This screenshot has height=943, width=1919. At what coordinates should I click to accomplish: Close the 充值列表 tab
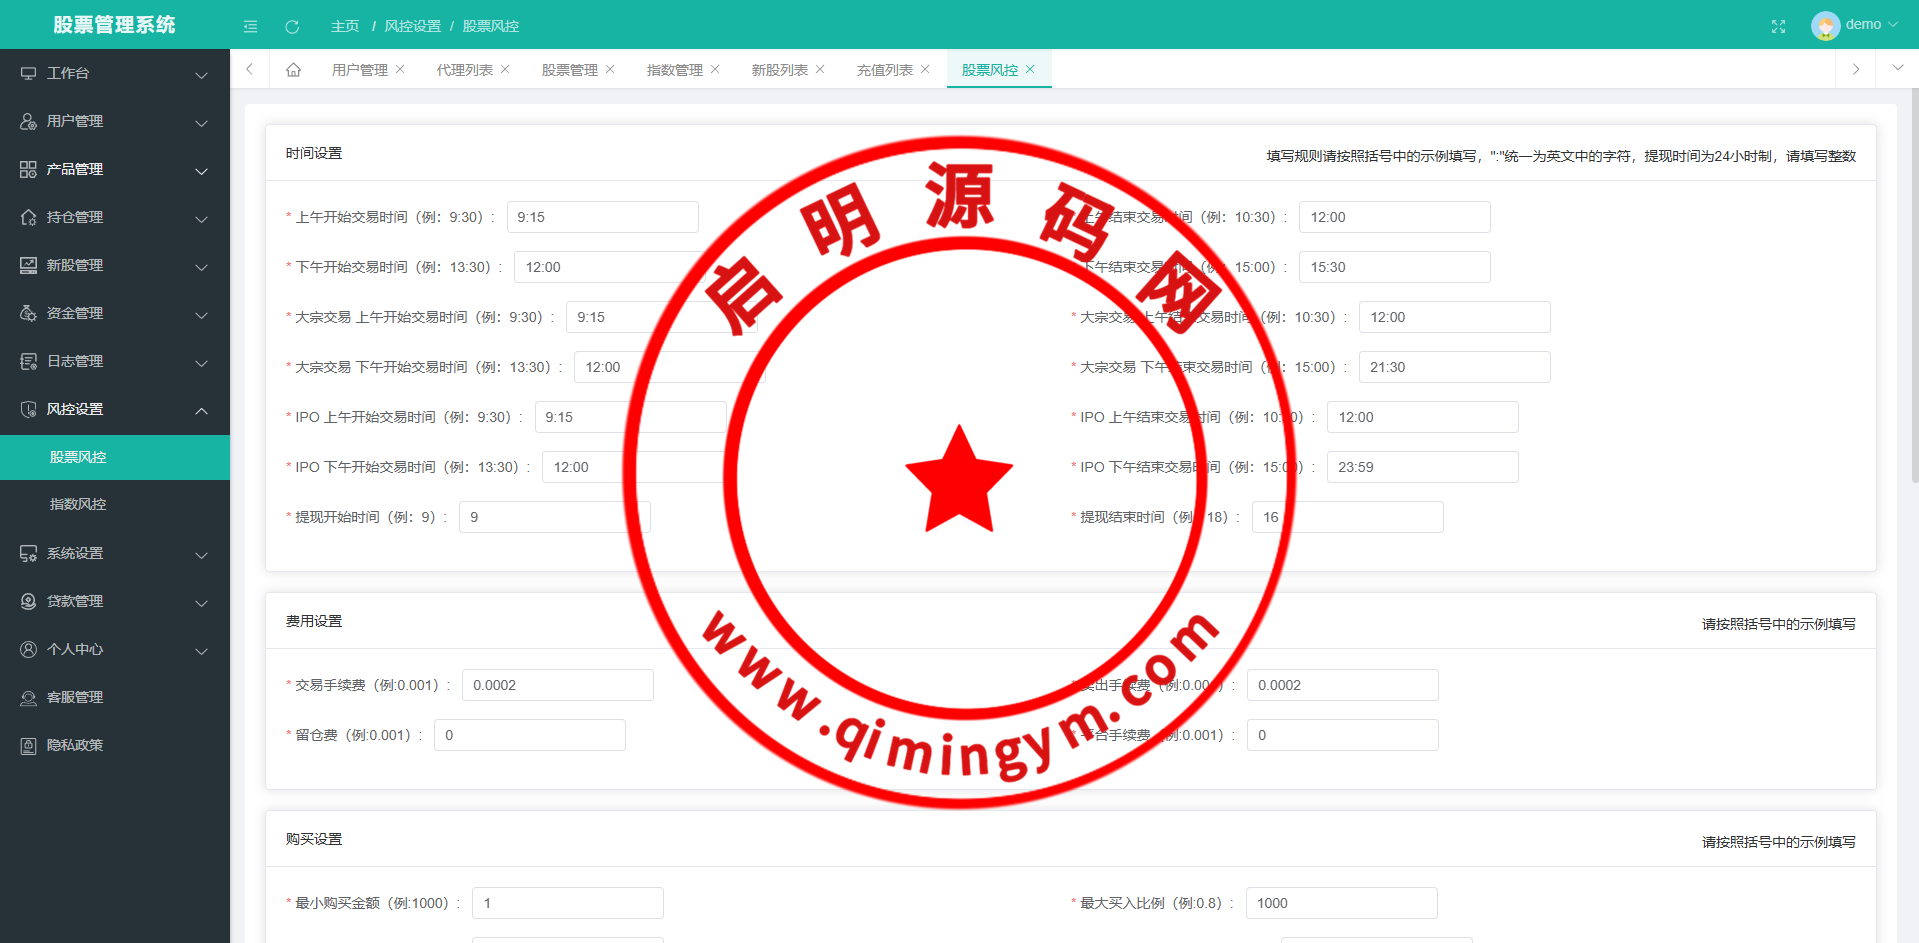925,69
